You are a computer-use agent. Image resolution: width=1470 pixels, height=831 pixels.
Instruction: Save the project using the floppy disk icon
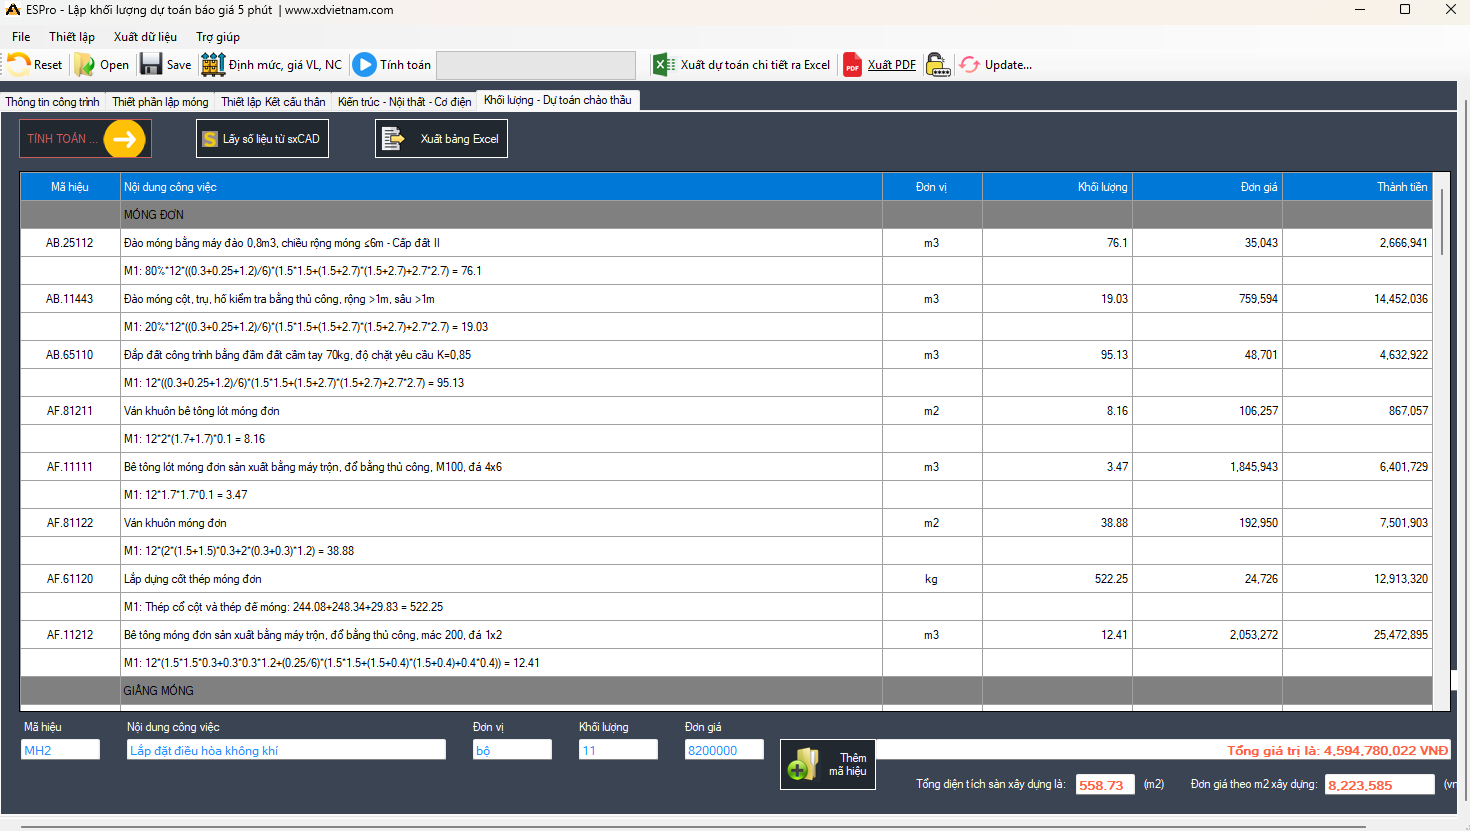(151, 65)
